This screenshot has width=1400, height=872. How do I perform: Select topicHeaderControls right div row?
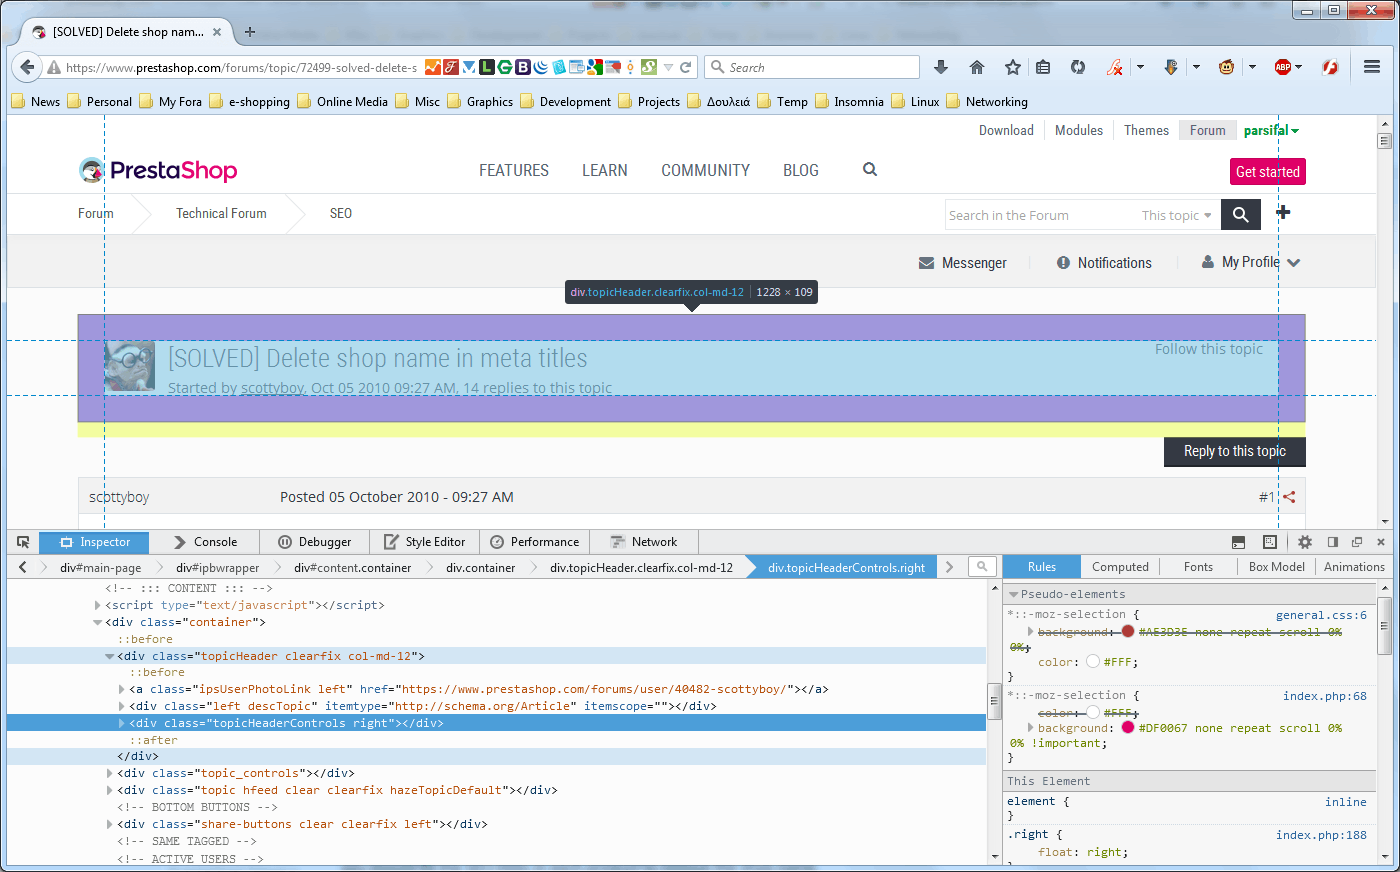pyautogui.click(x=496, y=723)
